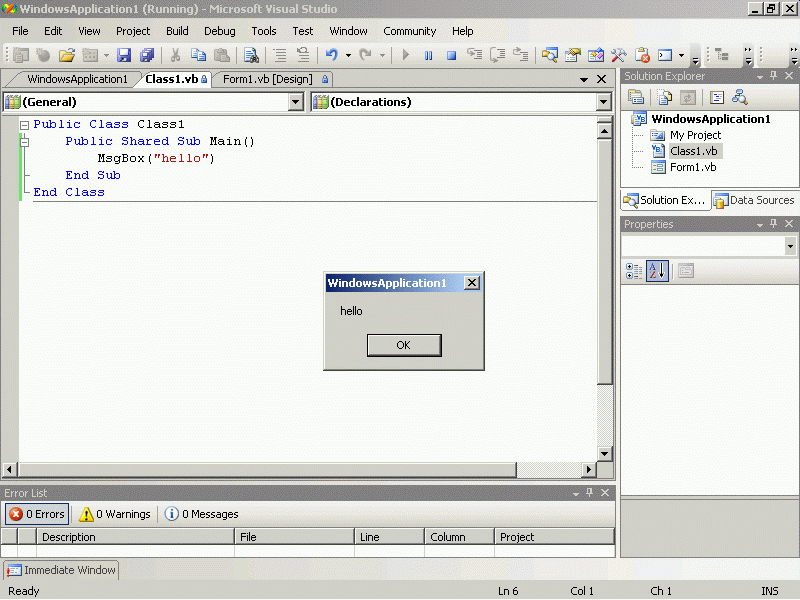Click the Undo arrow icon
Screen dimensions: 800x600
[331, 56]
